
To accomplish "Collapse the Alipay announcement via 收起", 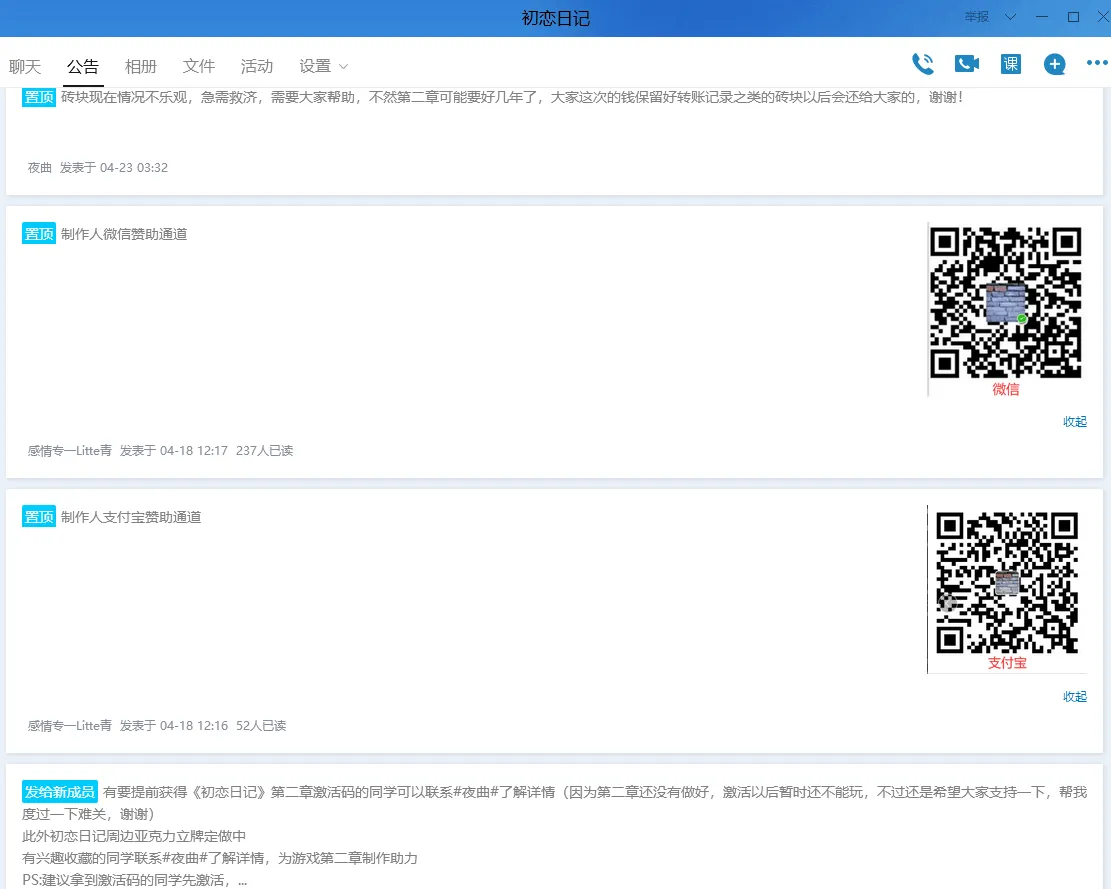I will (x=1074, y=695).
